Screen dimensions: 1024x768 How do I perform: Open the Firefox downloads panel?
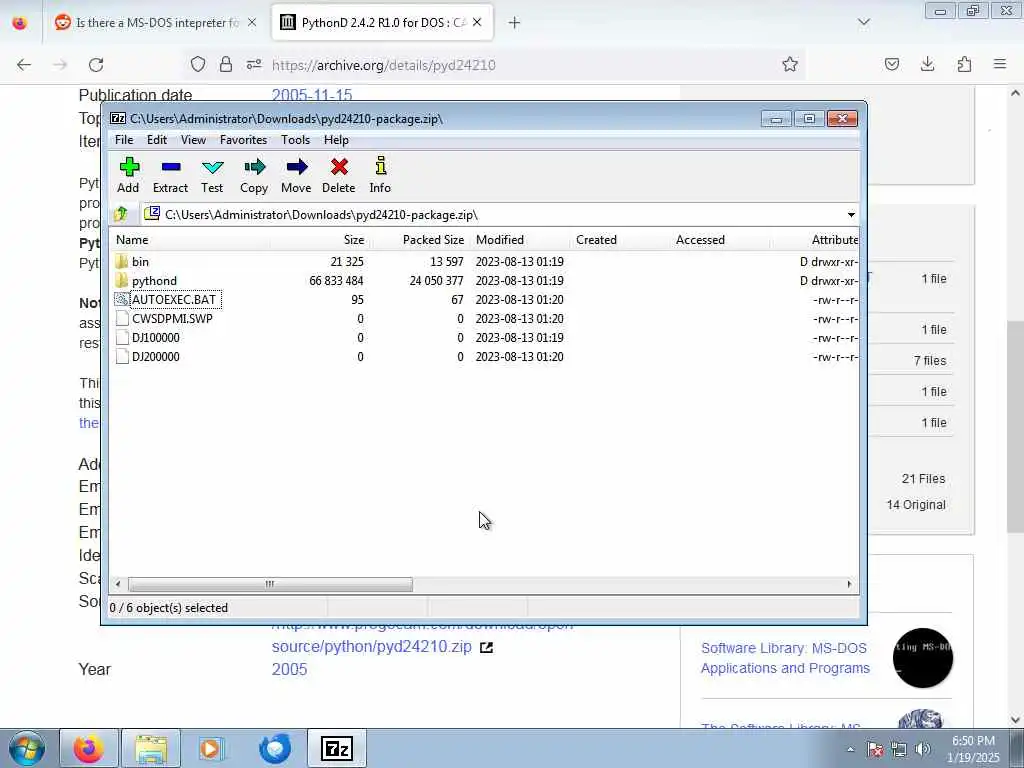[927, 64]
